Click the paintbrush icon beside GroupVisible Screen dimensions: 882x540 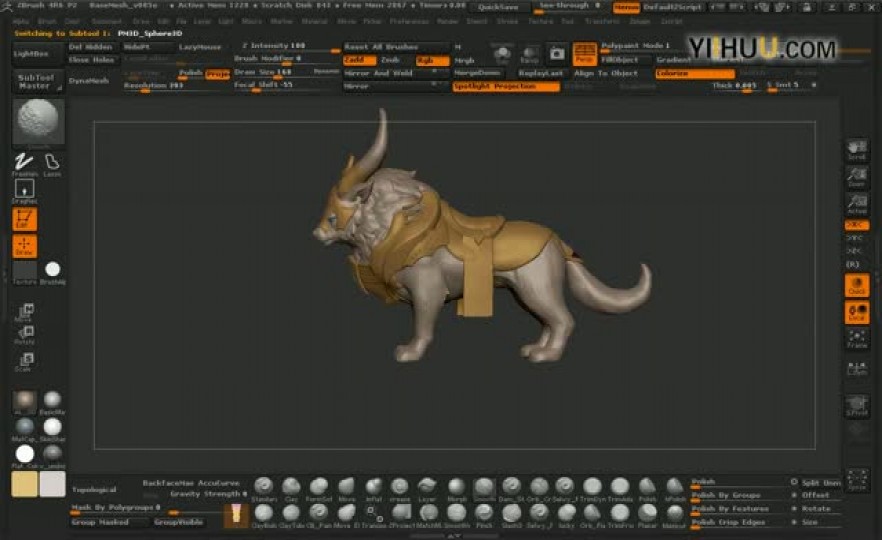coord(236,515)
